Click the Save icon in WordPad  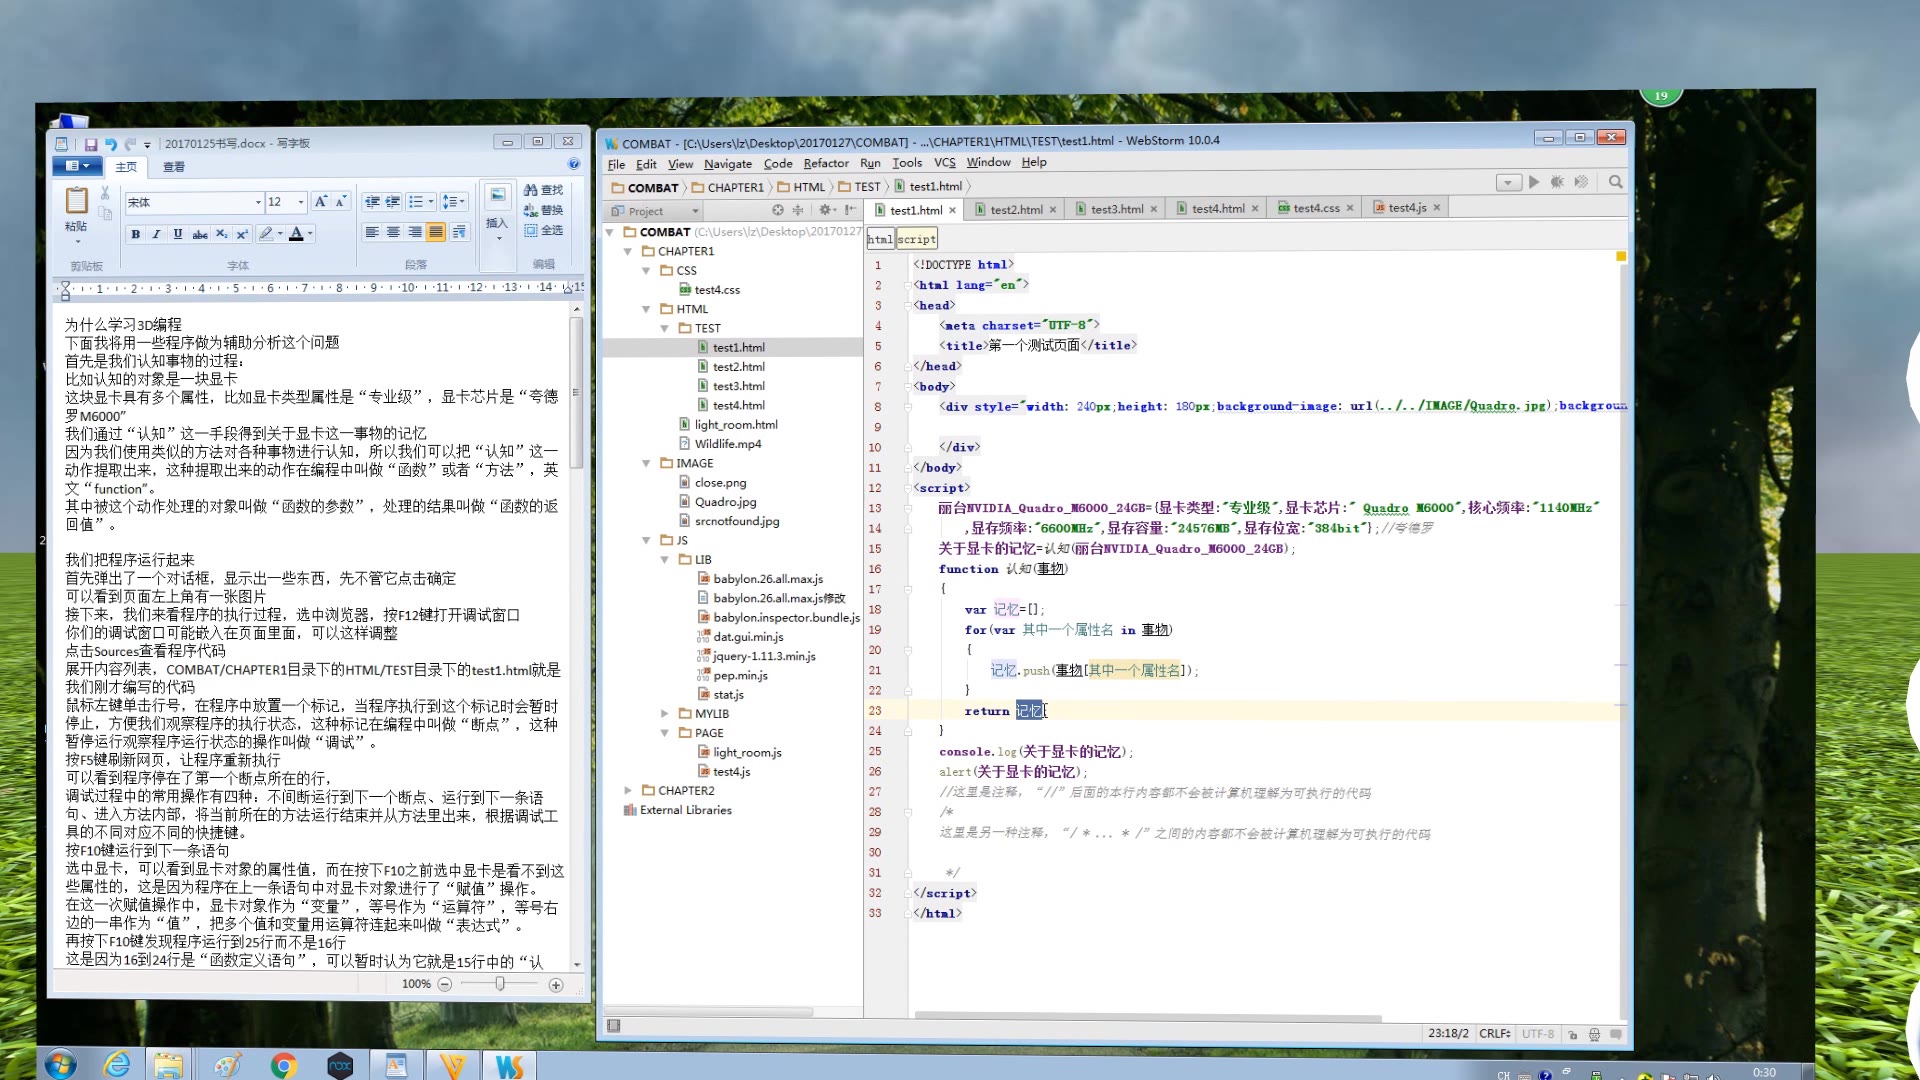pyautogui.click(x=91, y=144)
